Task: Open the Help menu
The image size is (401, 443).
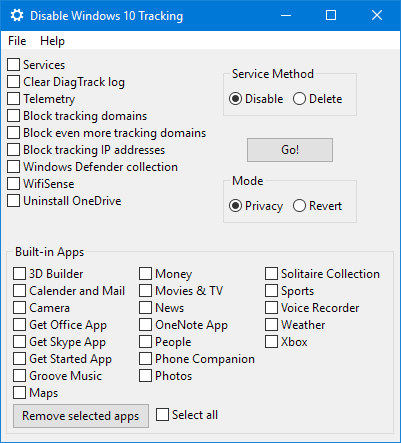Action: pyautogui.click(x=52, y=41)
